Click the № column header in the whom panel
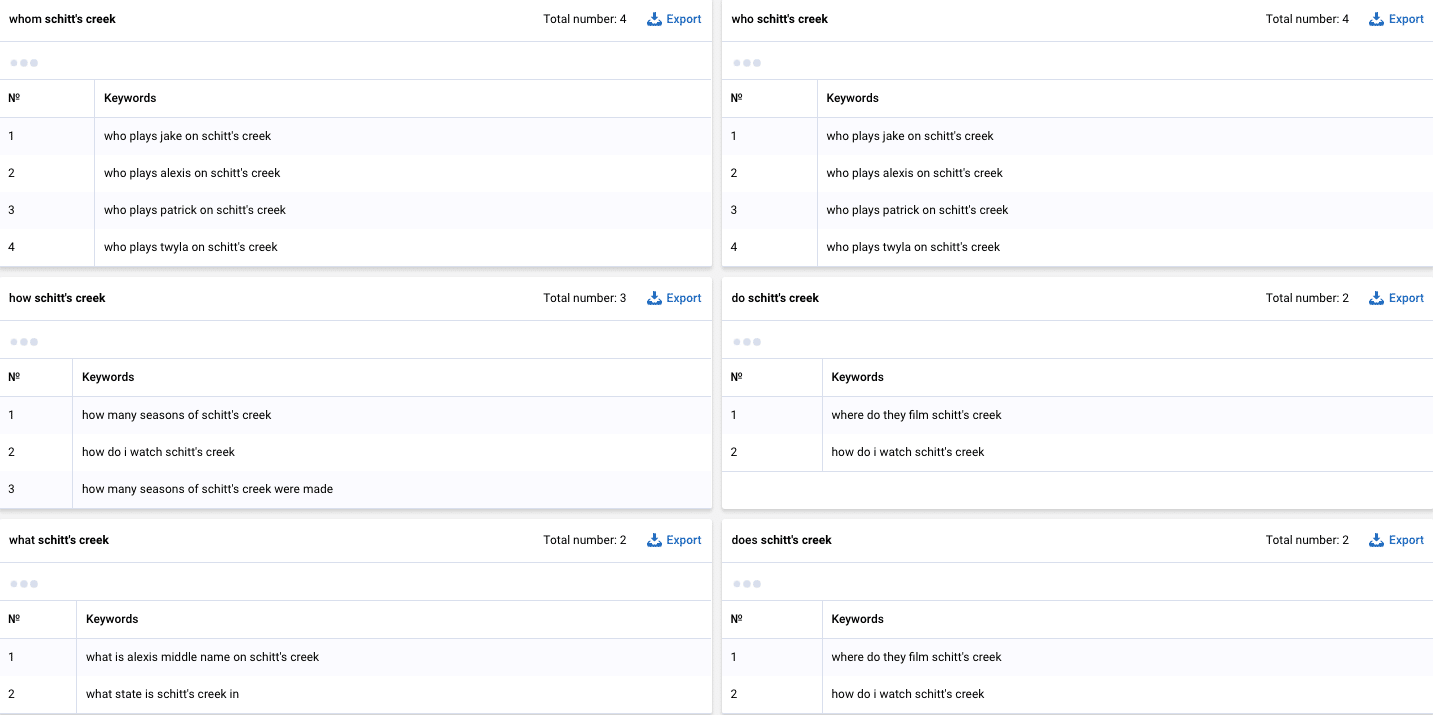Image resolution: width=1433 pixels, height=715 pixels. point(14,98)
